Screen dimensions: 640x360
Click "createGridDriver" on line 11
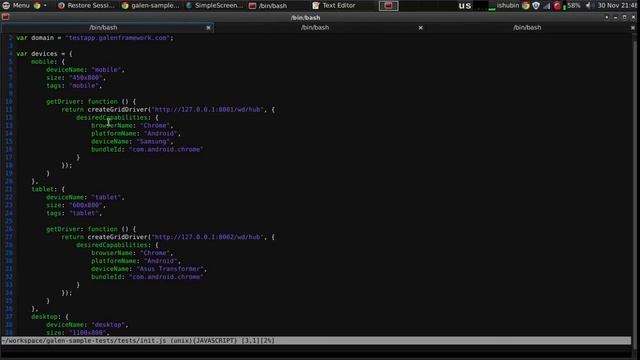click(117, 109)
